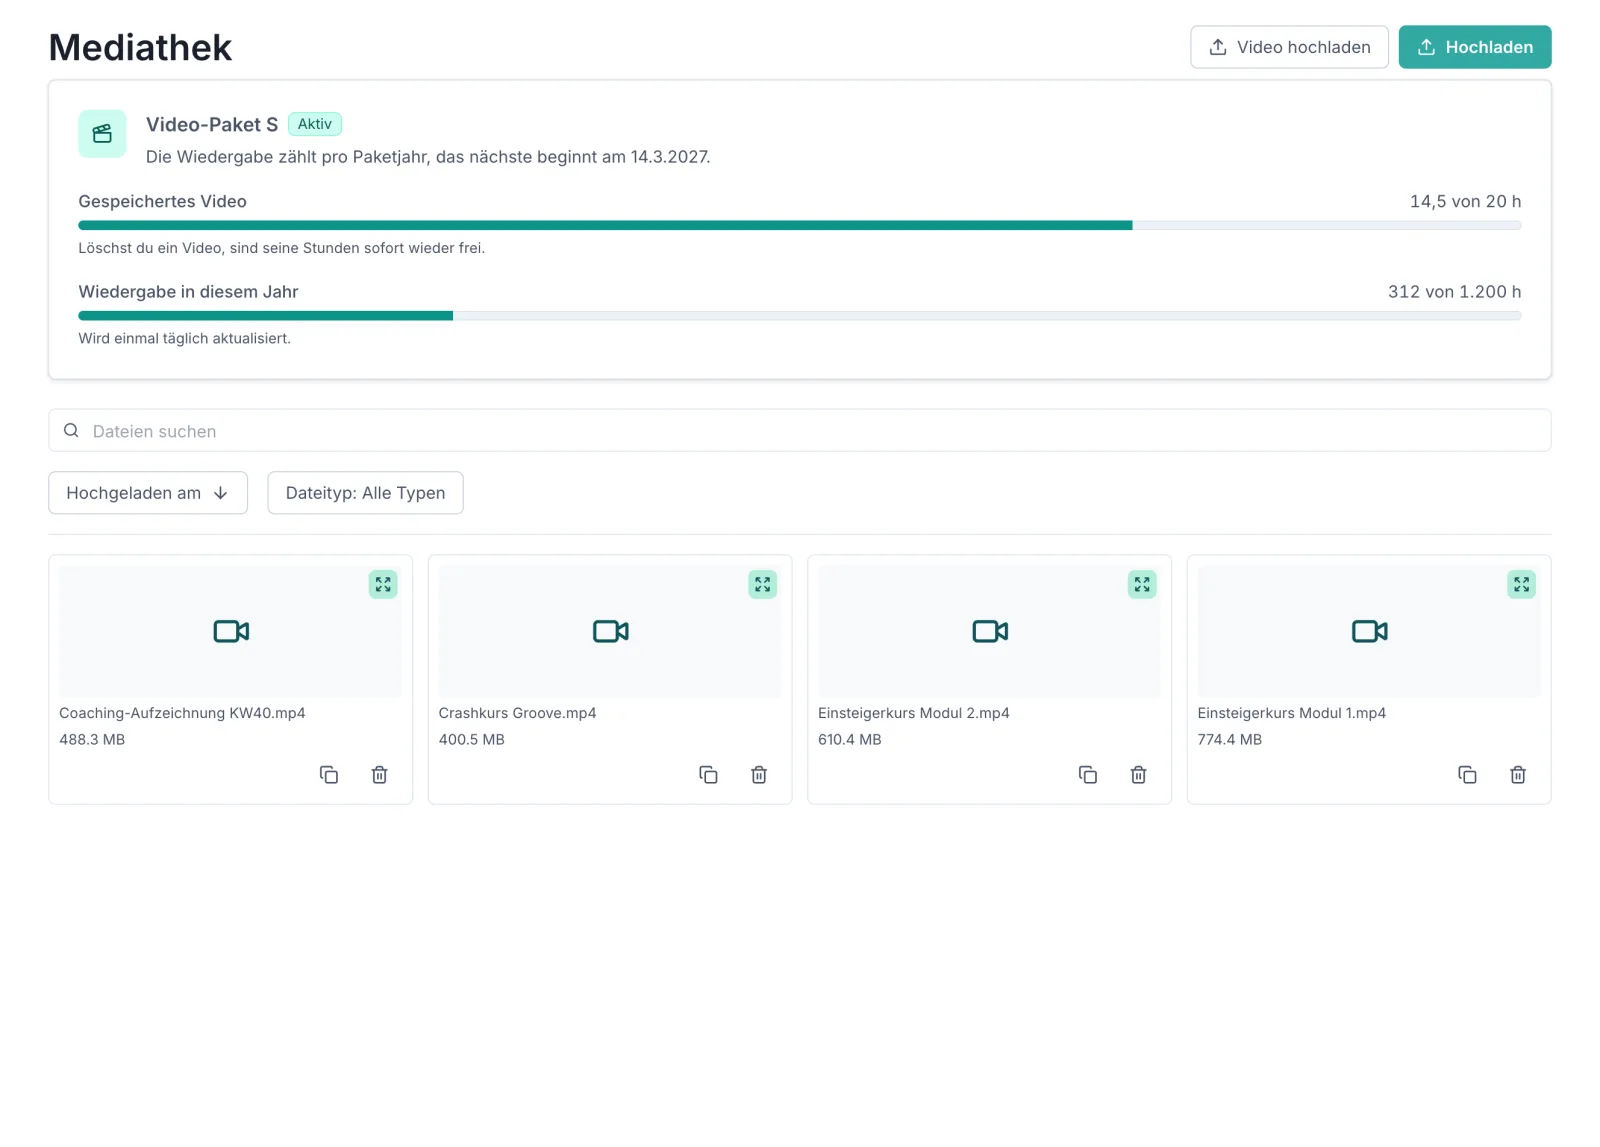The image size is (1600, 1147).
Task: Click the 14,5 von 20 h value
Action: tap(1465, 202)
